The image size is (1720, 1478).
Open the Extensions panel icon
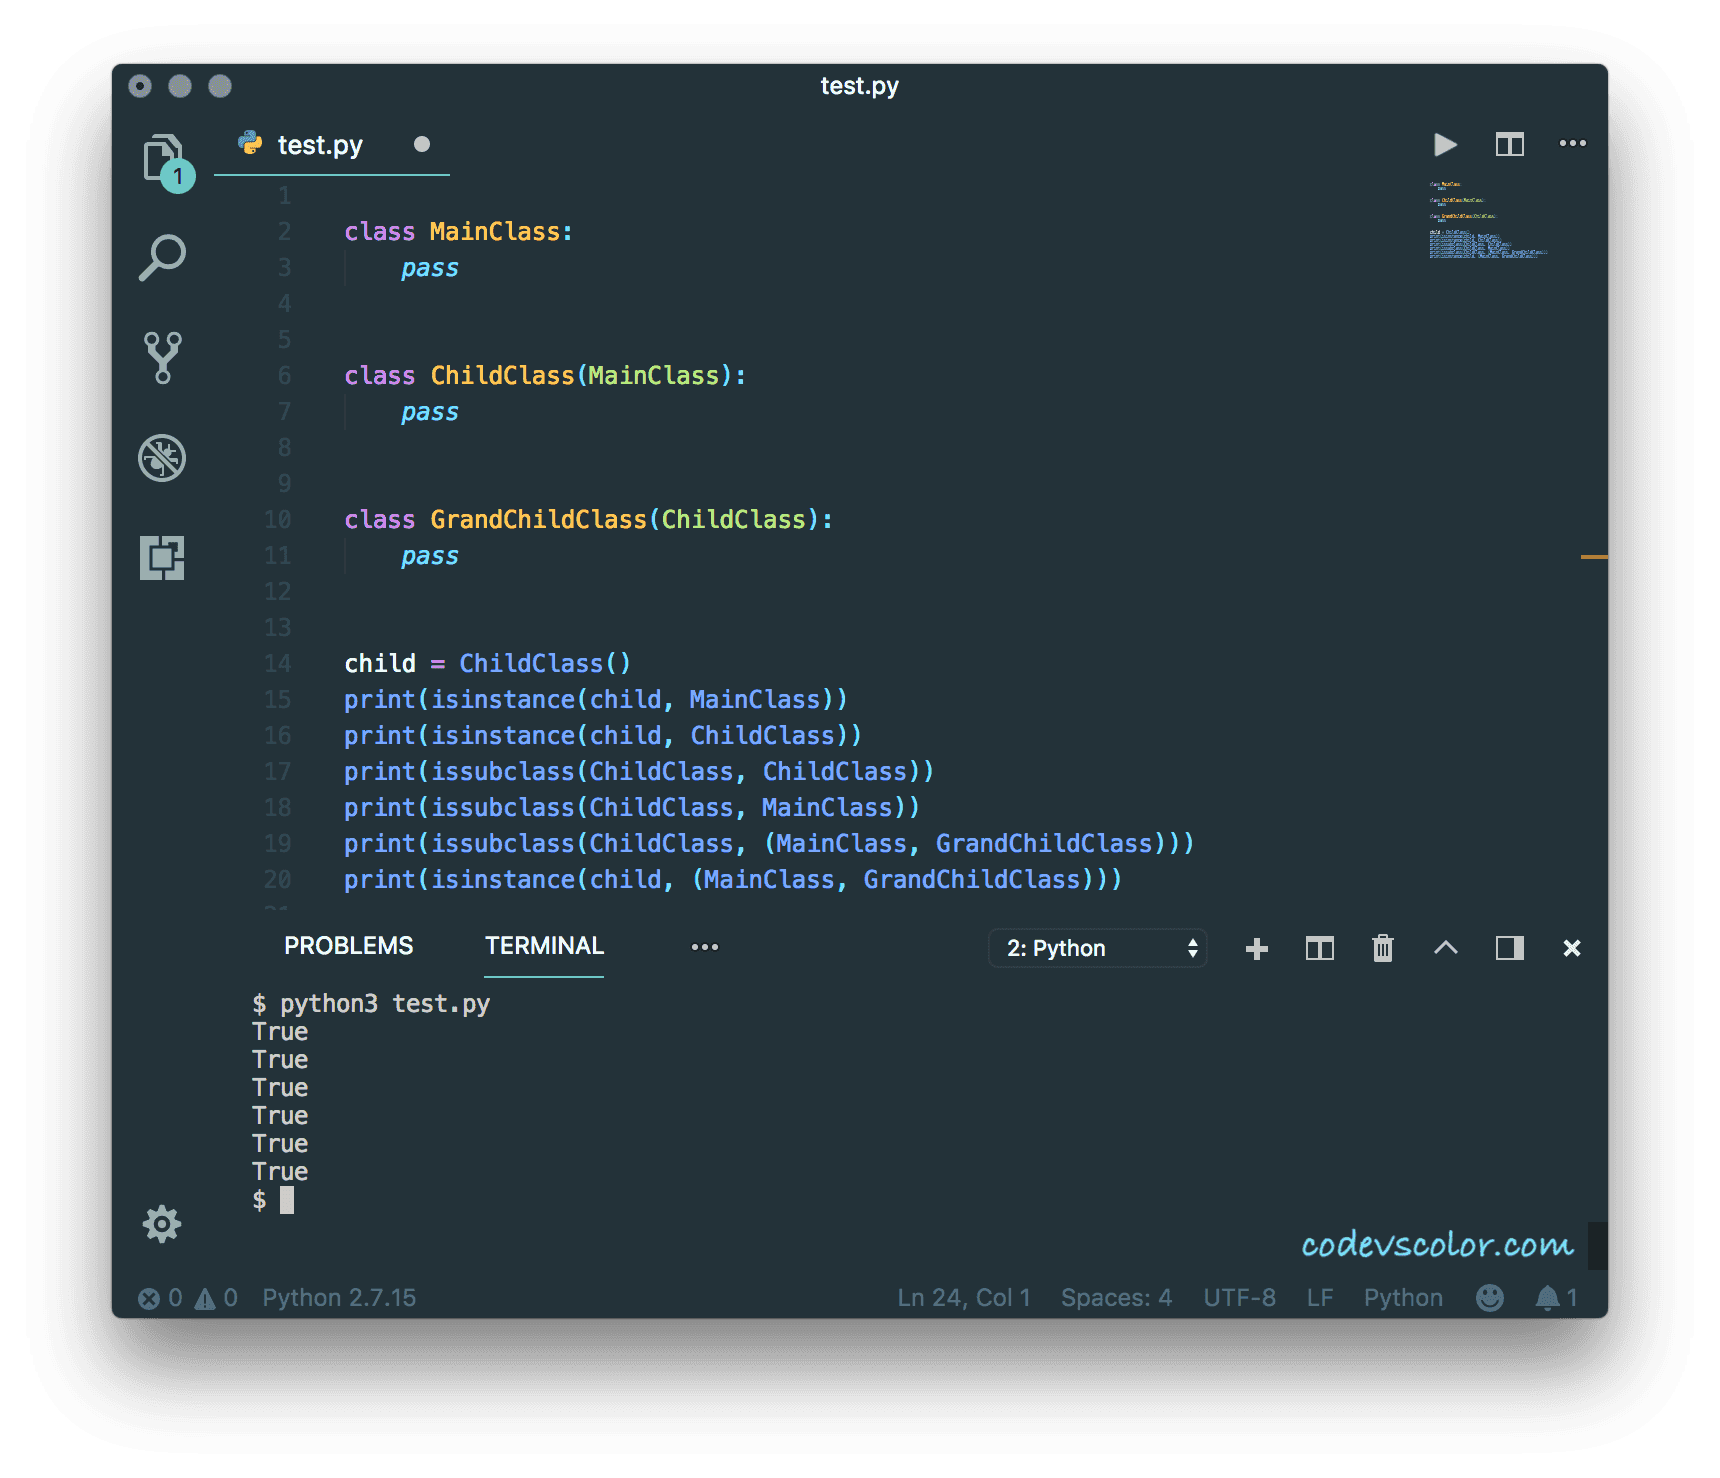coord(162,557)
